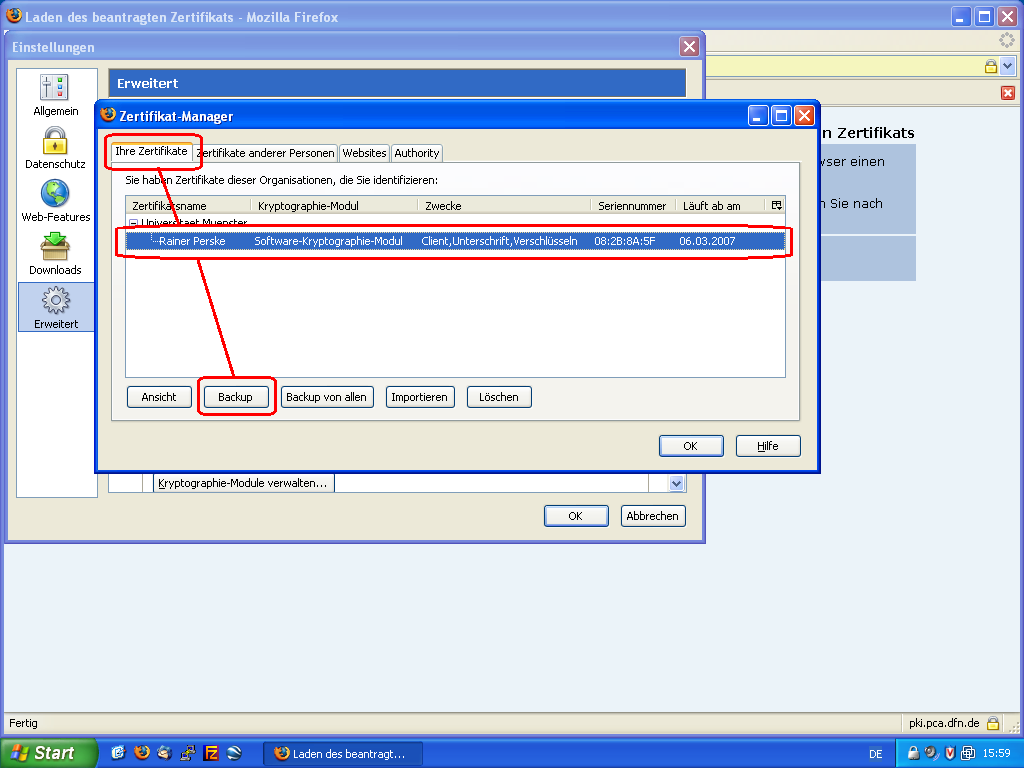
Task: Open the Web-Features globe icon panel
Action: pyautogui.click(x=56, y=201)
